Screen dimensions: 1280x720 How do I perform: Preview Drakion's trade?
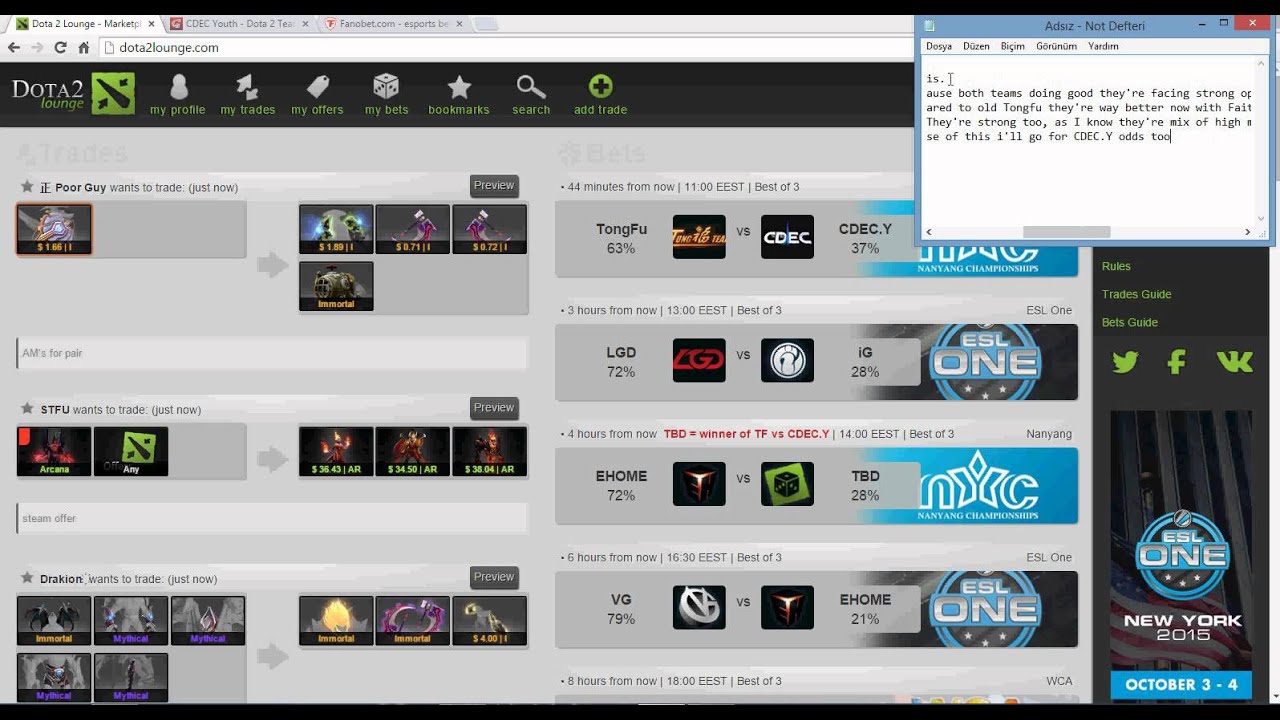click(494, 576)
